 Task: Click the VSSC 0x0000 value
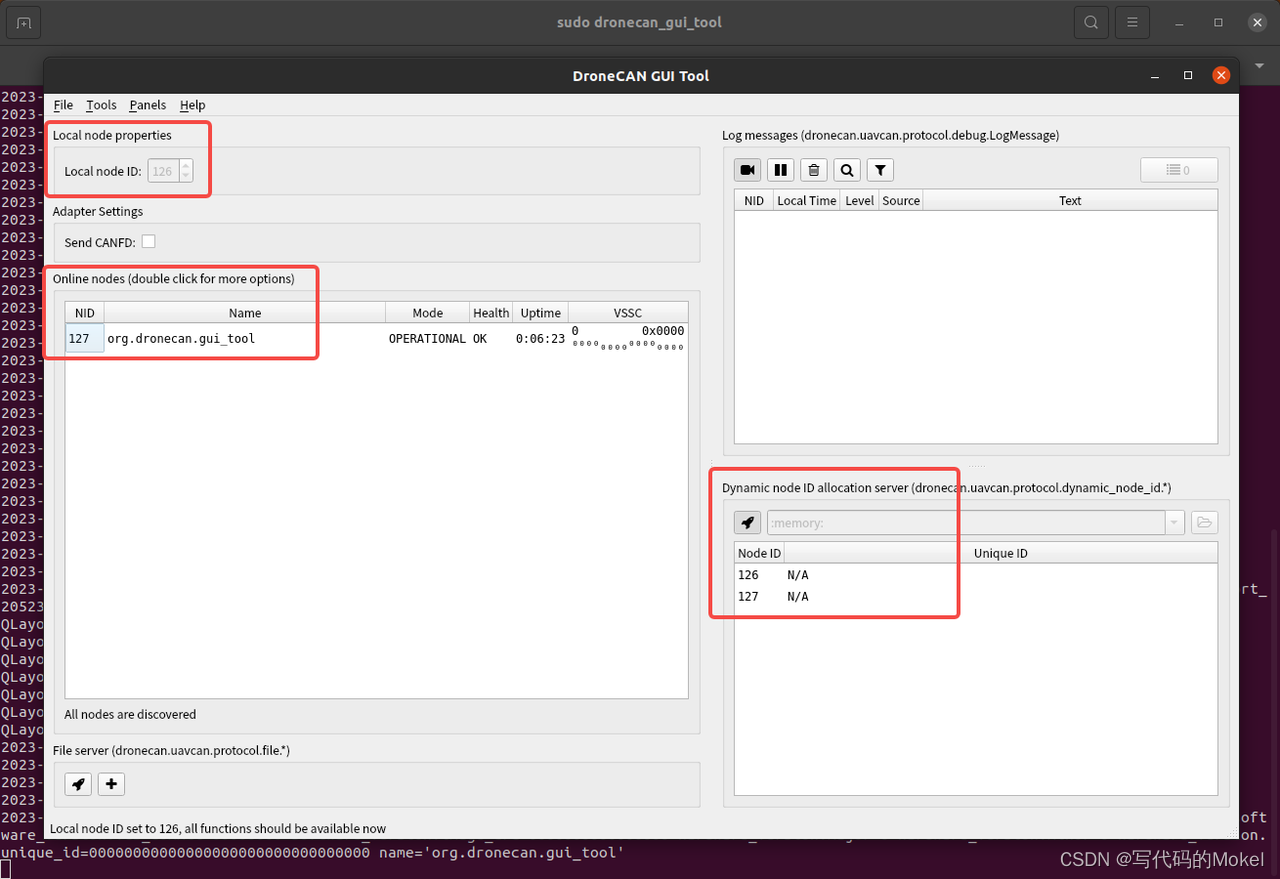point(663,331)
